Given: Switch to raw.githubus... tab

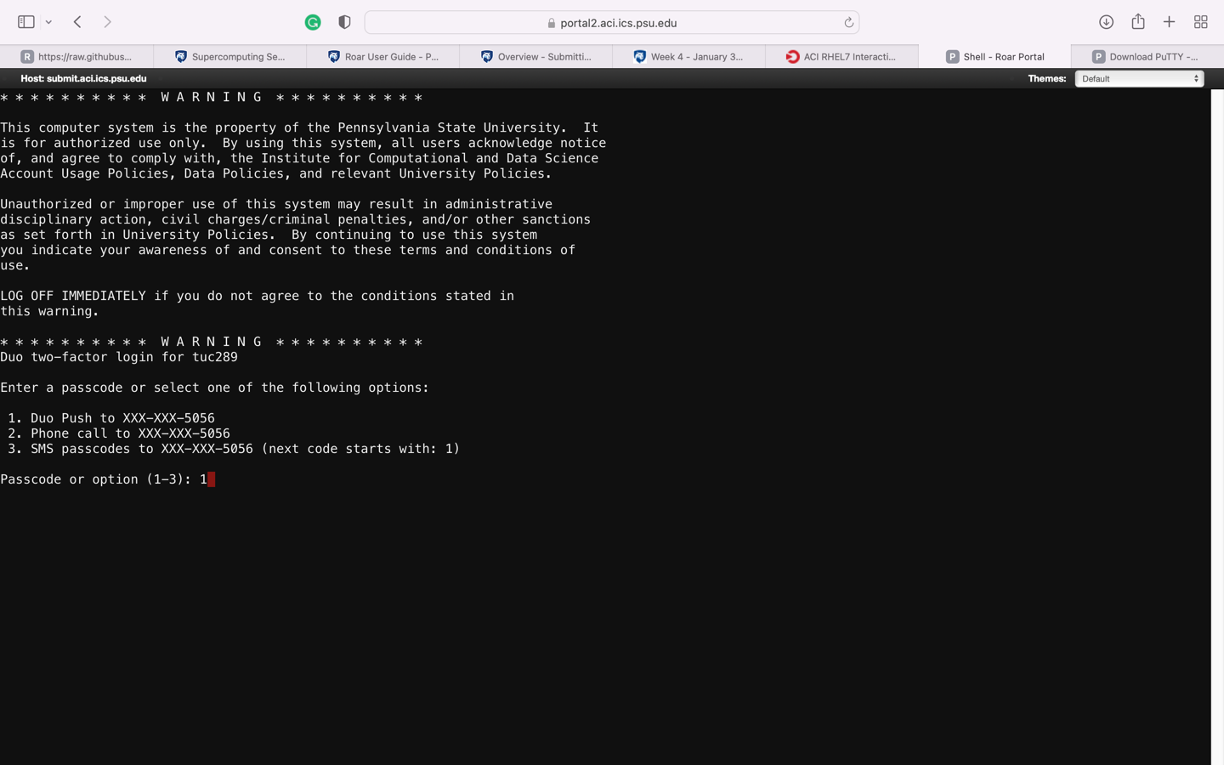Looking at the screenshot, I should pyautogui.click(x=77, y=57).
